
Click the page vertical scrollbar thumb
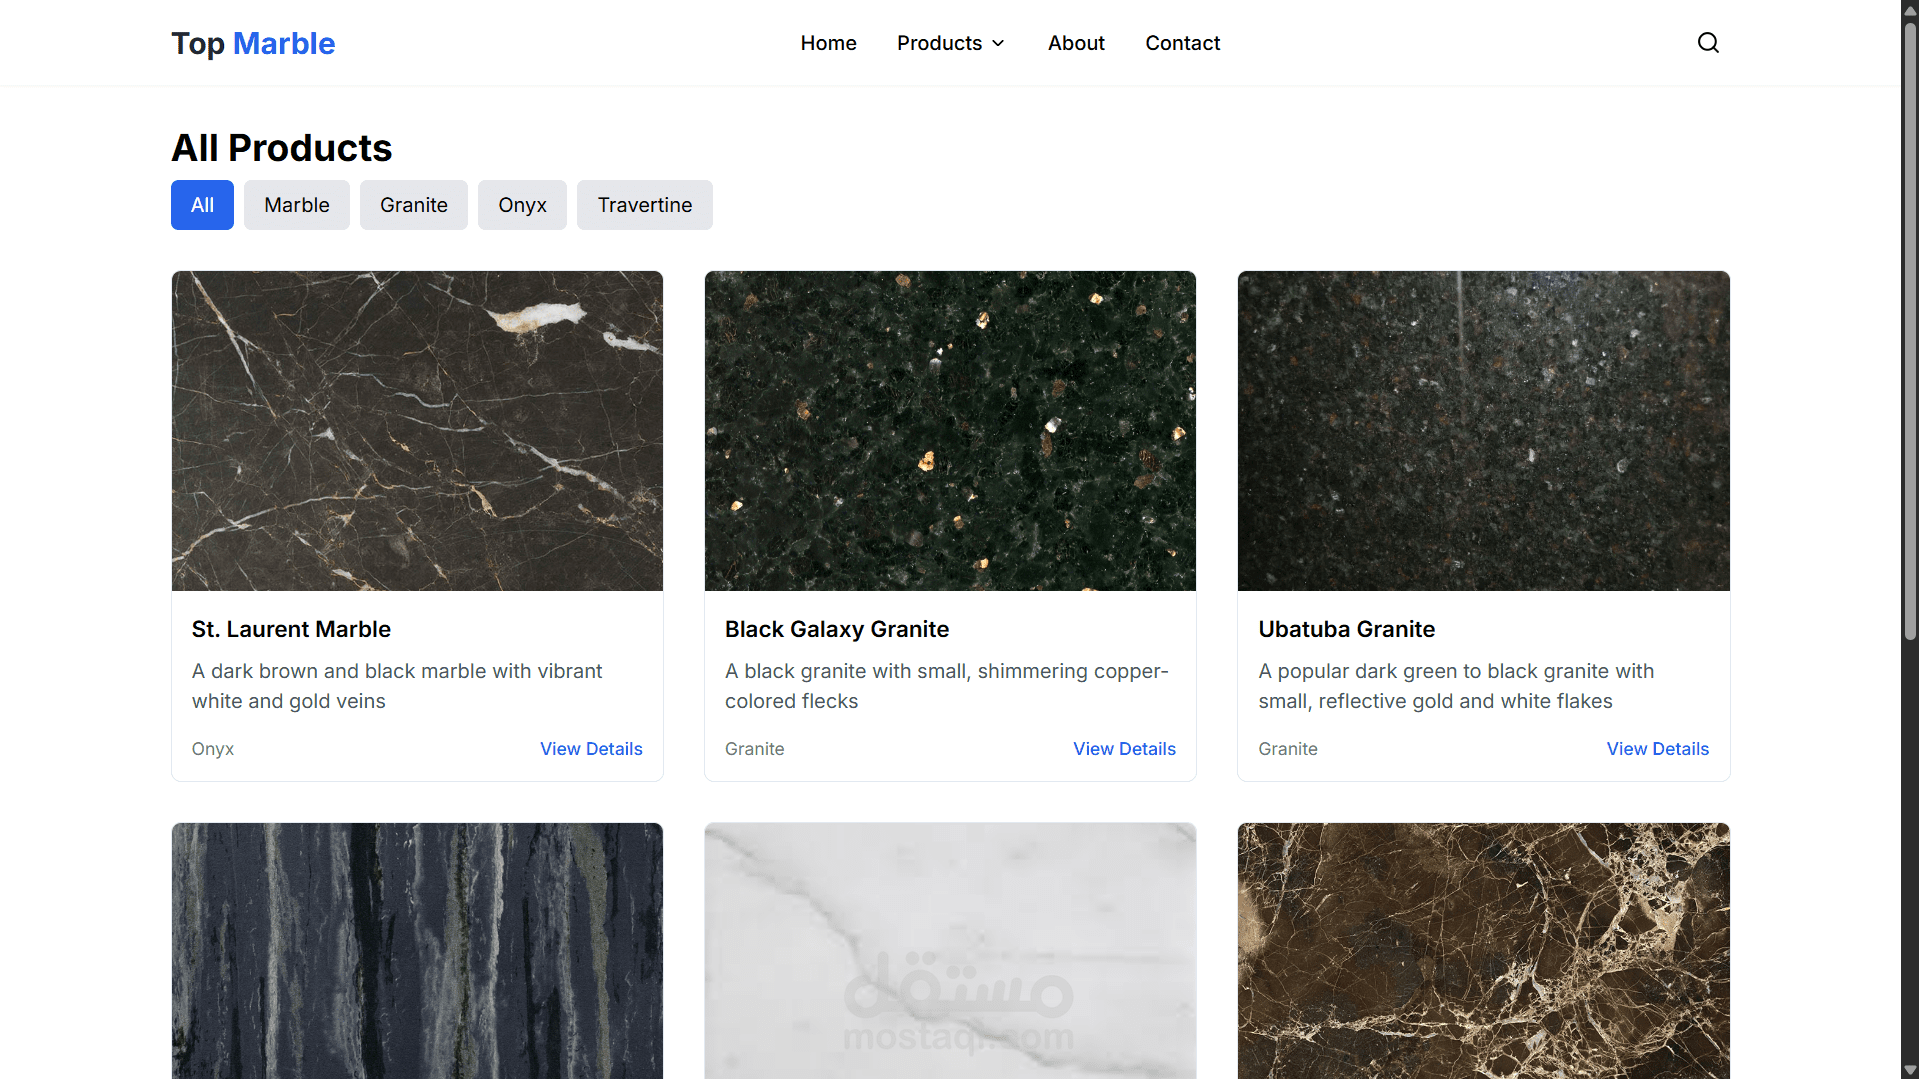coord(1910,330)
